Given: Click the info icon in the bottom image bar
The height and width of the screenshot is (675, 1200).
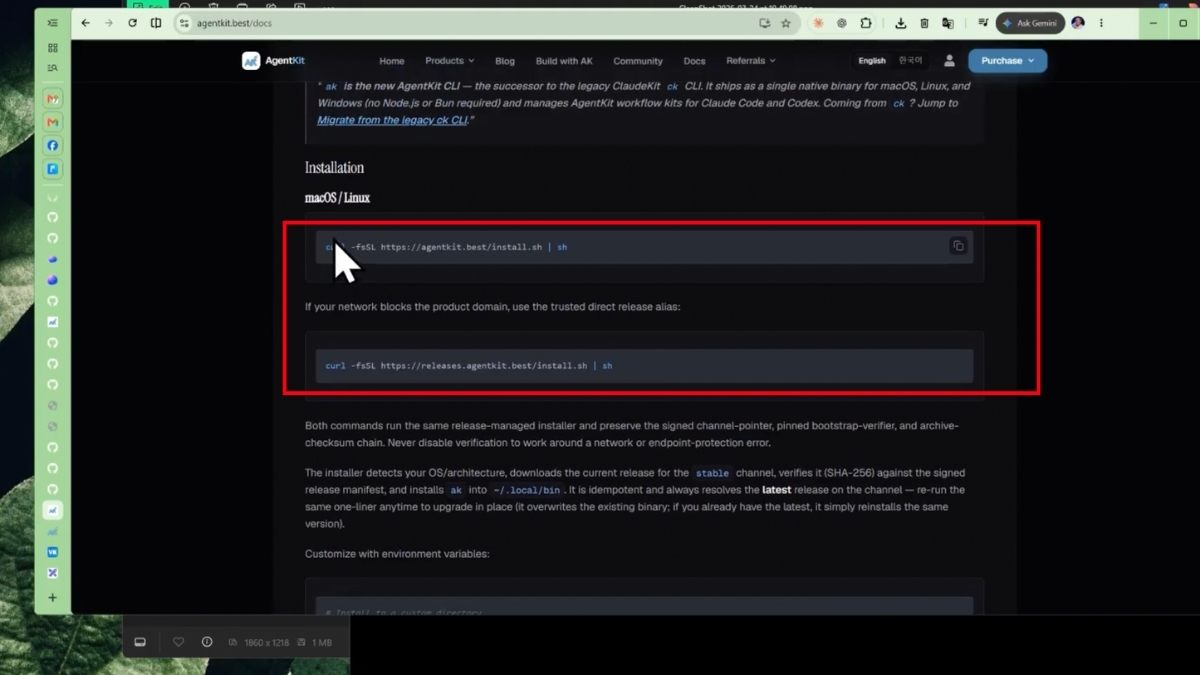Looking at the screenshot, I should (207, 642).
